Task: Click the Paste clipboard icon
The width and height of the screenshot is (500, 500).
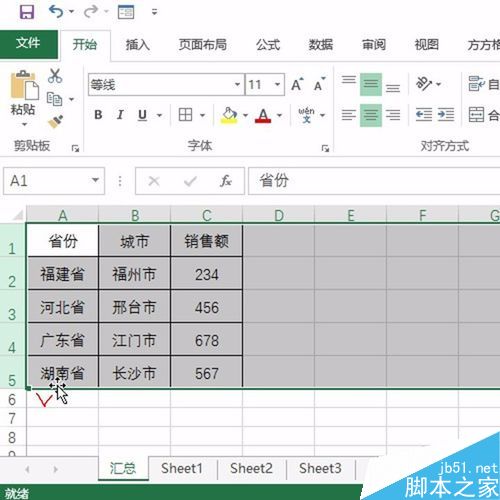Action: pyautogui.click(x=24, y=84)
